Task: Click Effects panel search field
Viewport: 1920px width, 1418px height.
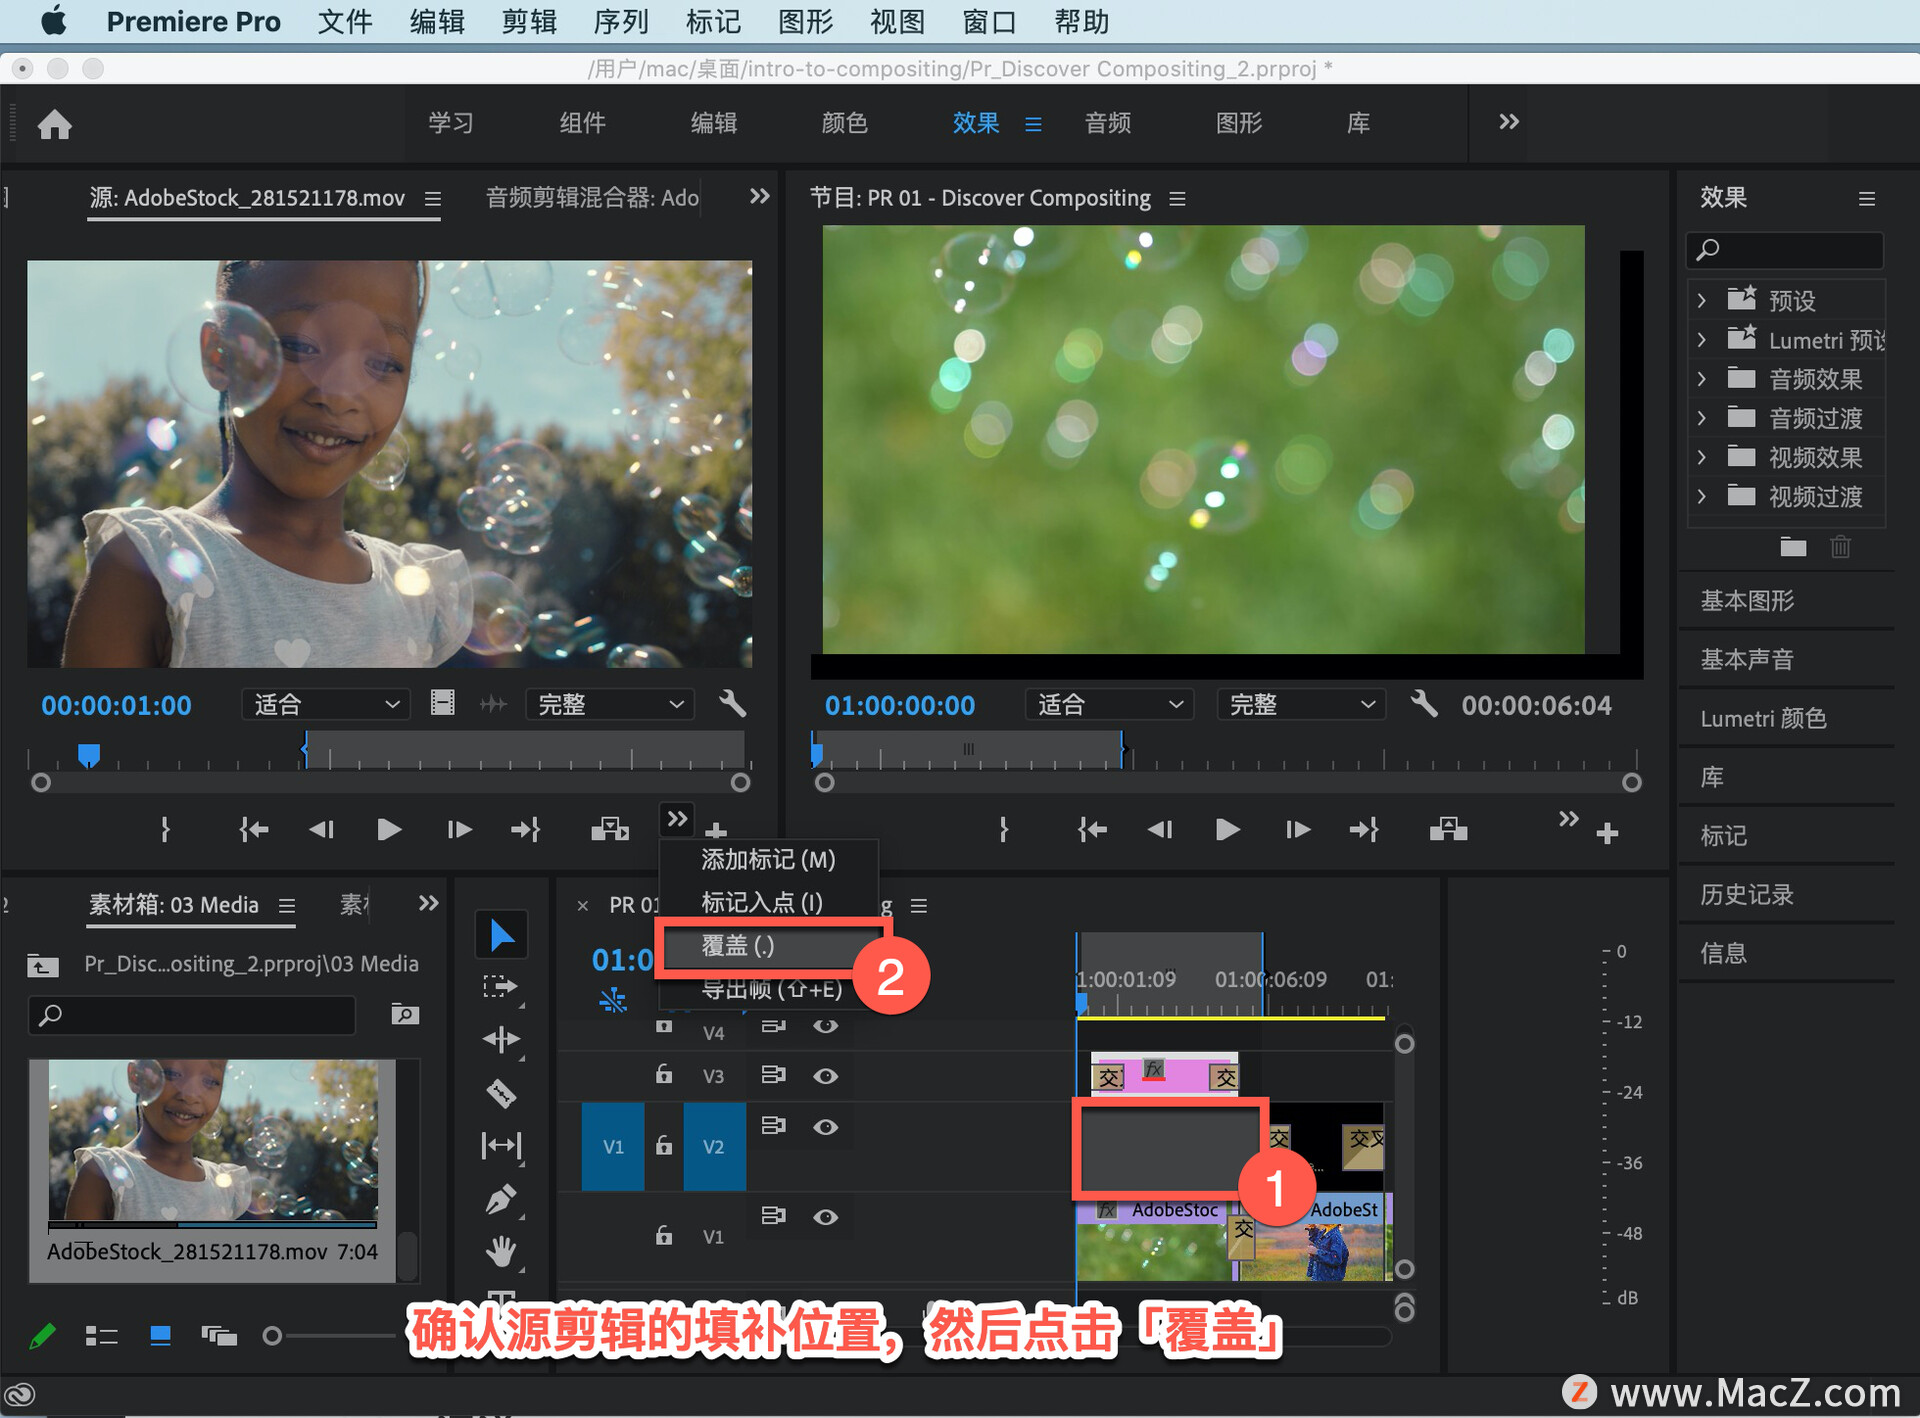Action: pos(1785,249)
